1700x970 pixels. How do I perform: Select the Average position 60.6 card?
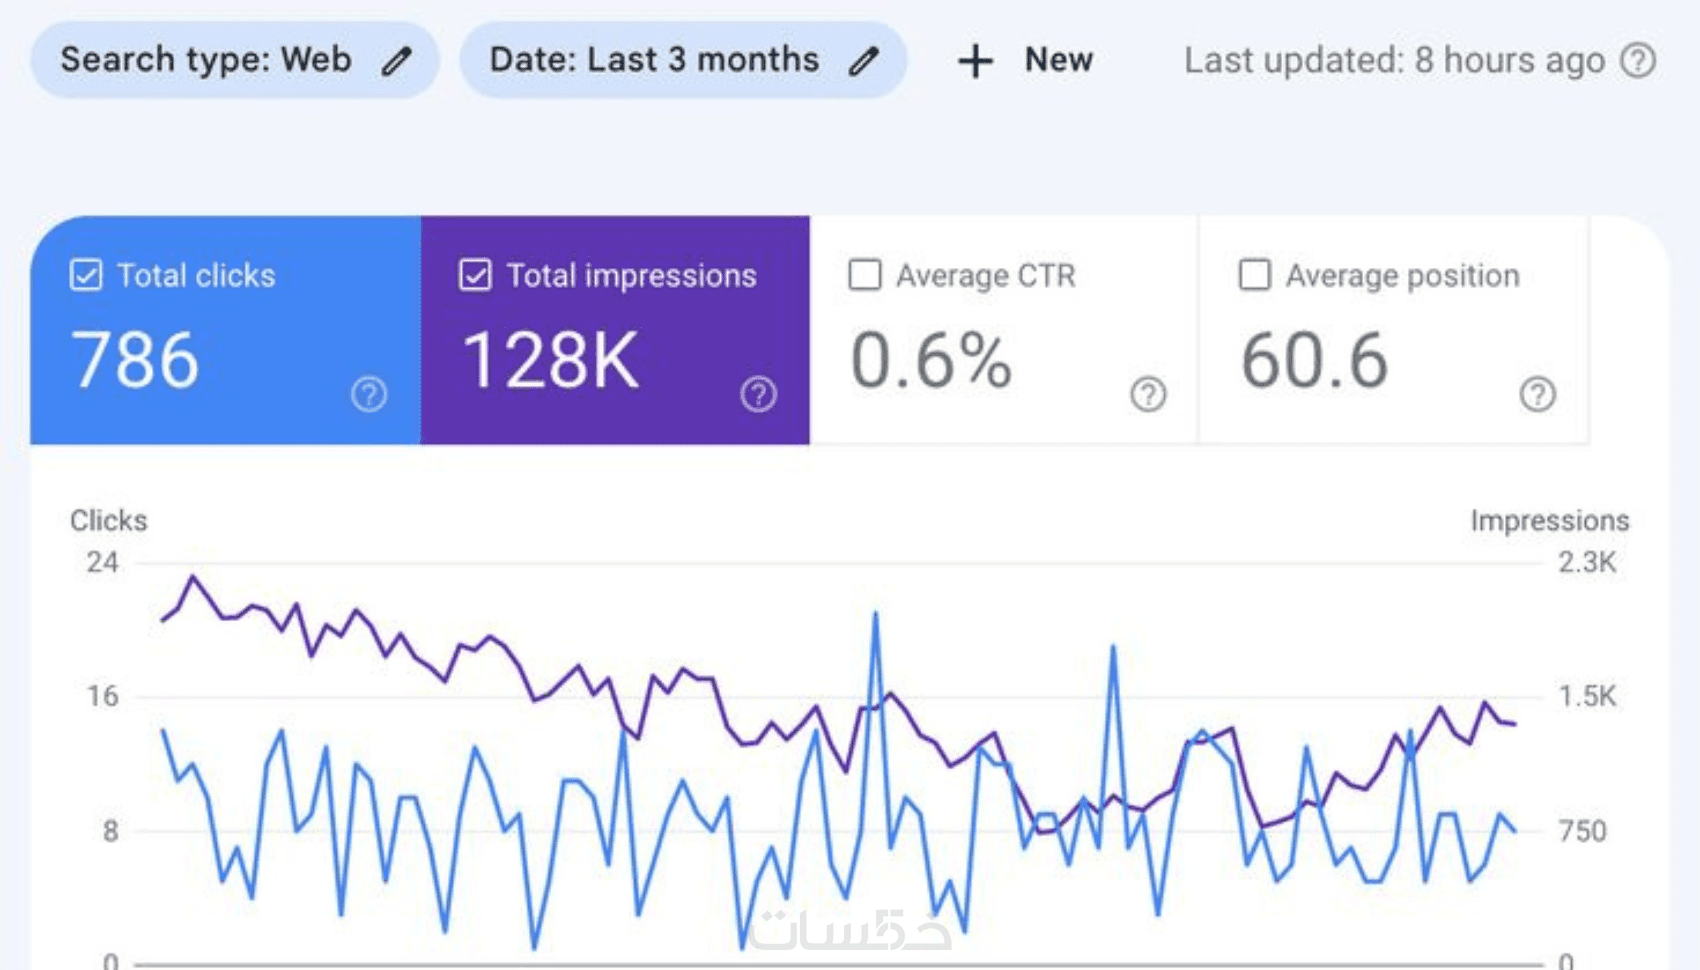point(1394,330)
